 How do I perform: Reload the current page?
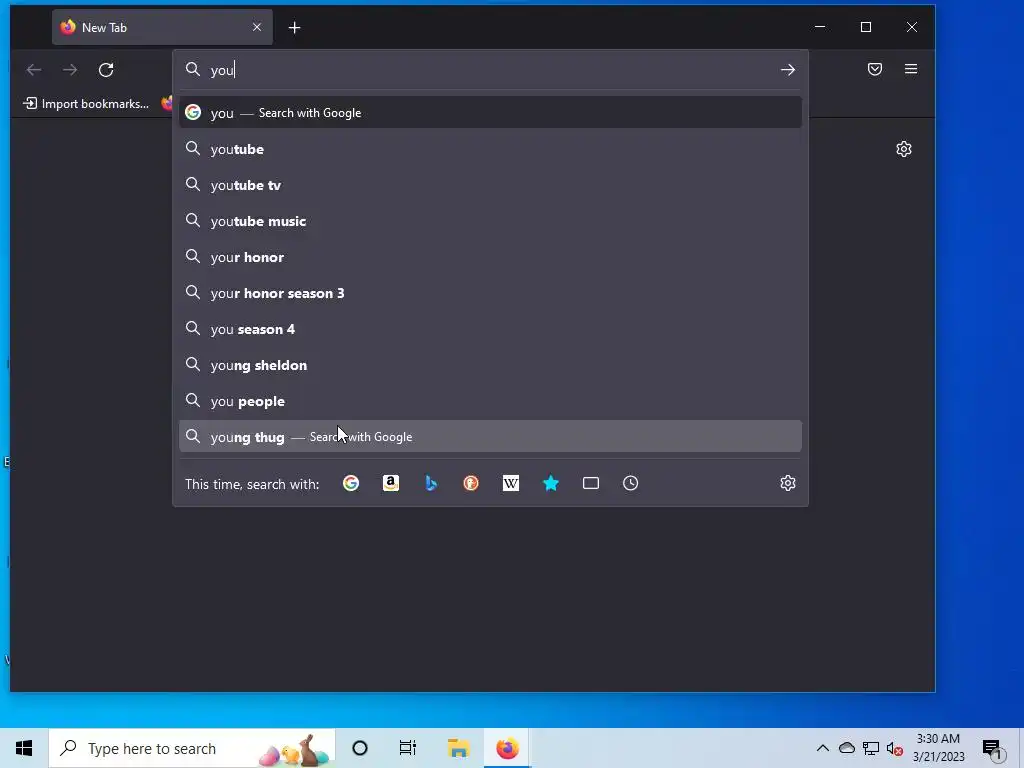click(x=106, y=69)
